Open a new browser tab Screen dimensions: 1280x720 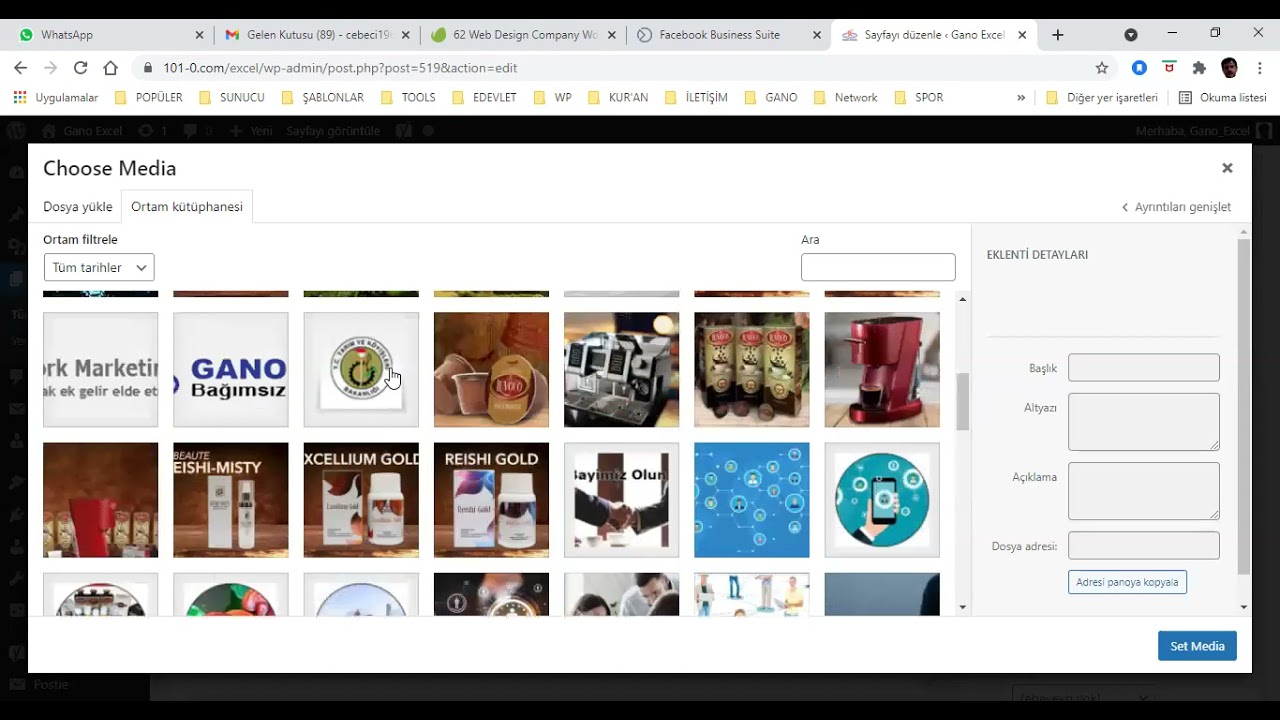click(1058, 34)
